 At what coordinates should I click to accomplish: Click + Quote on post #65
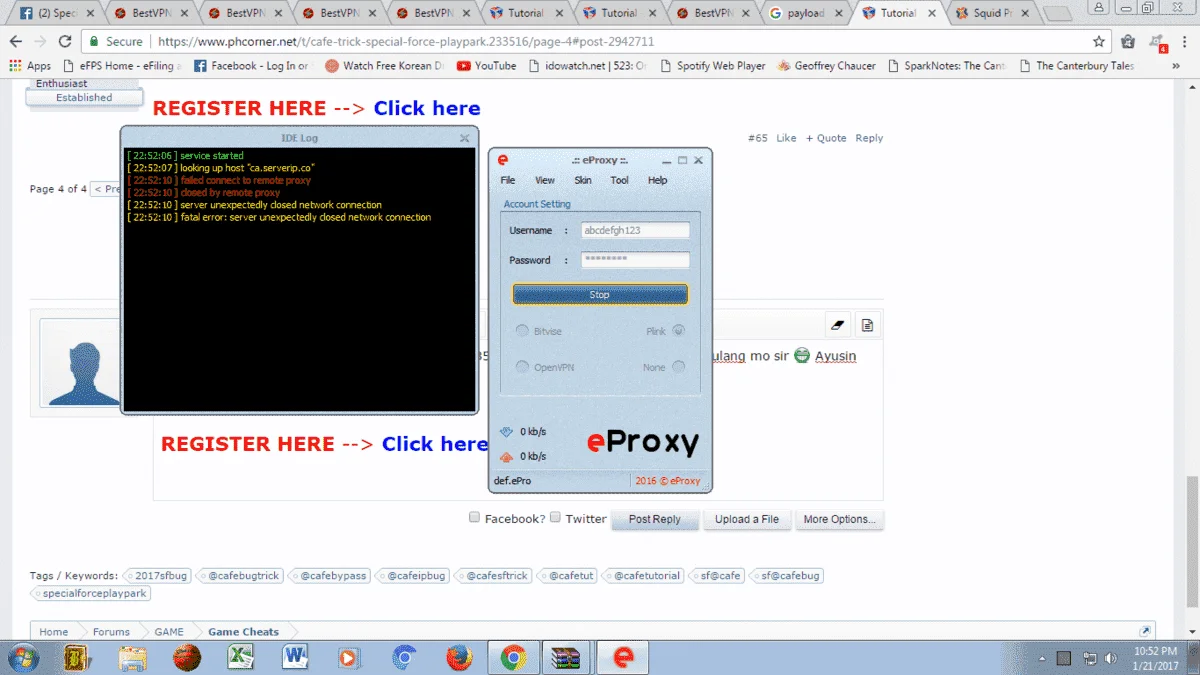(826, 138)
